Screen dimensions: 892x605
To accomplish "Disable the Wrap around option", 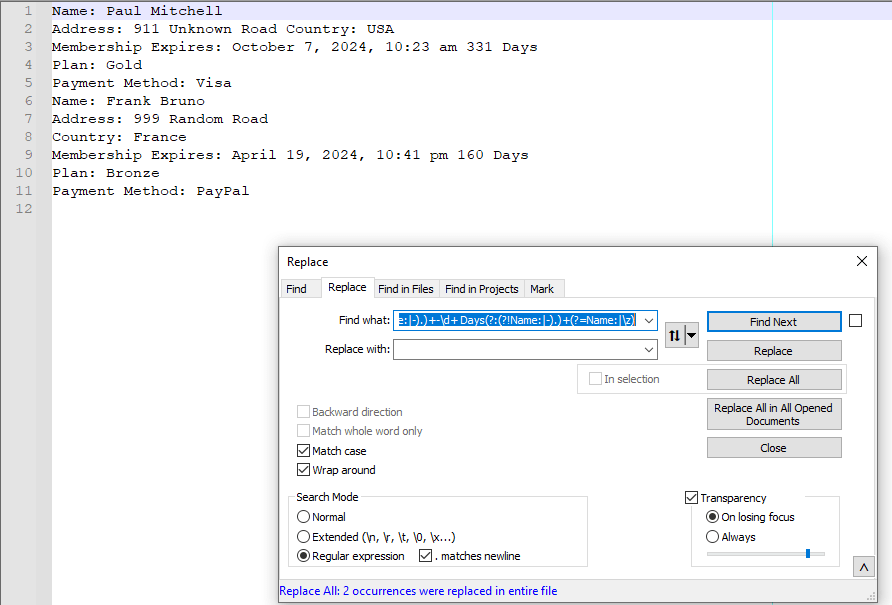I will (303, 469).
